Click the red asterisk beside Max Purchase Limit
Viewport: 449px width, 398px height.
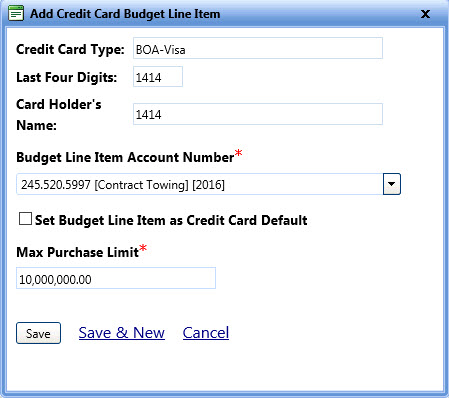coord(143,248)
